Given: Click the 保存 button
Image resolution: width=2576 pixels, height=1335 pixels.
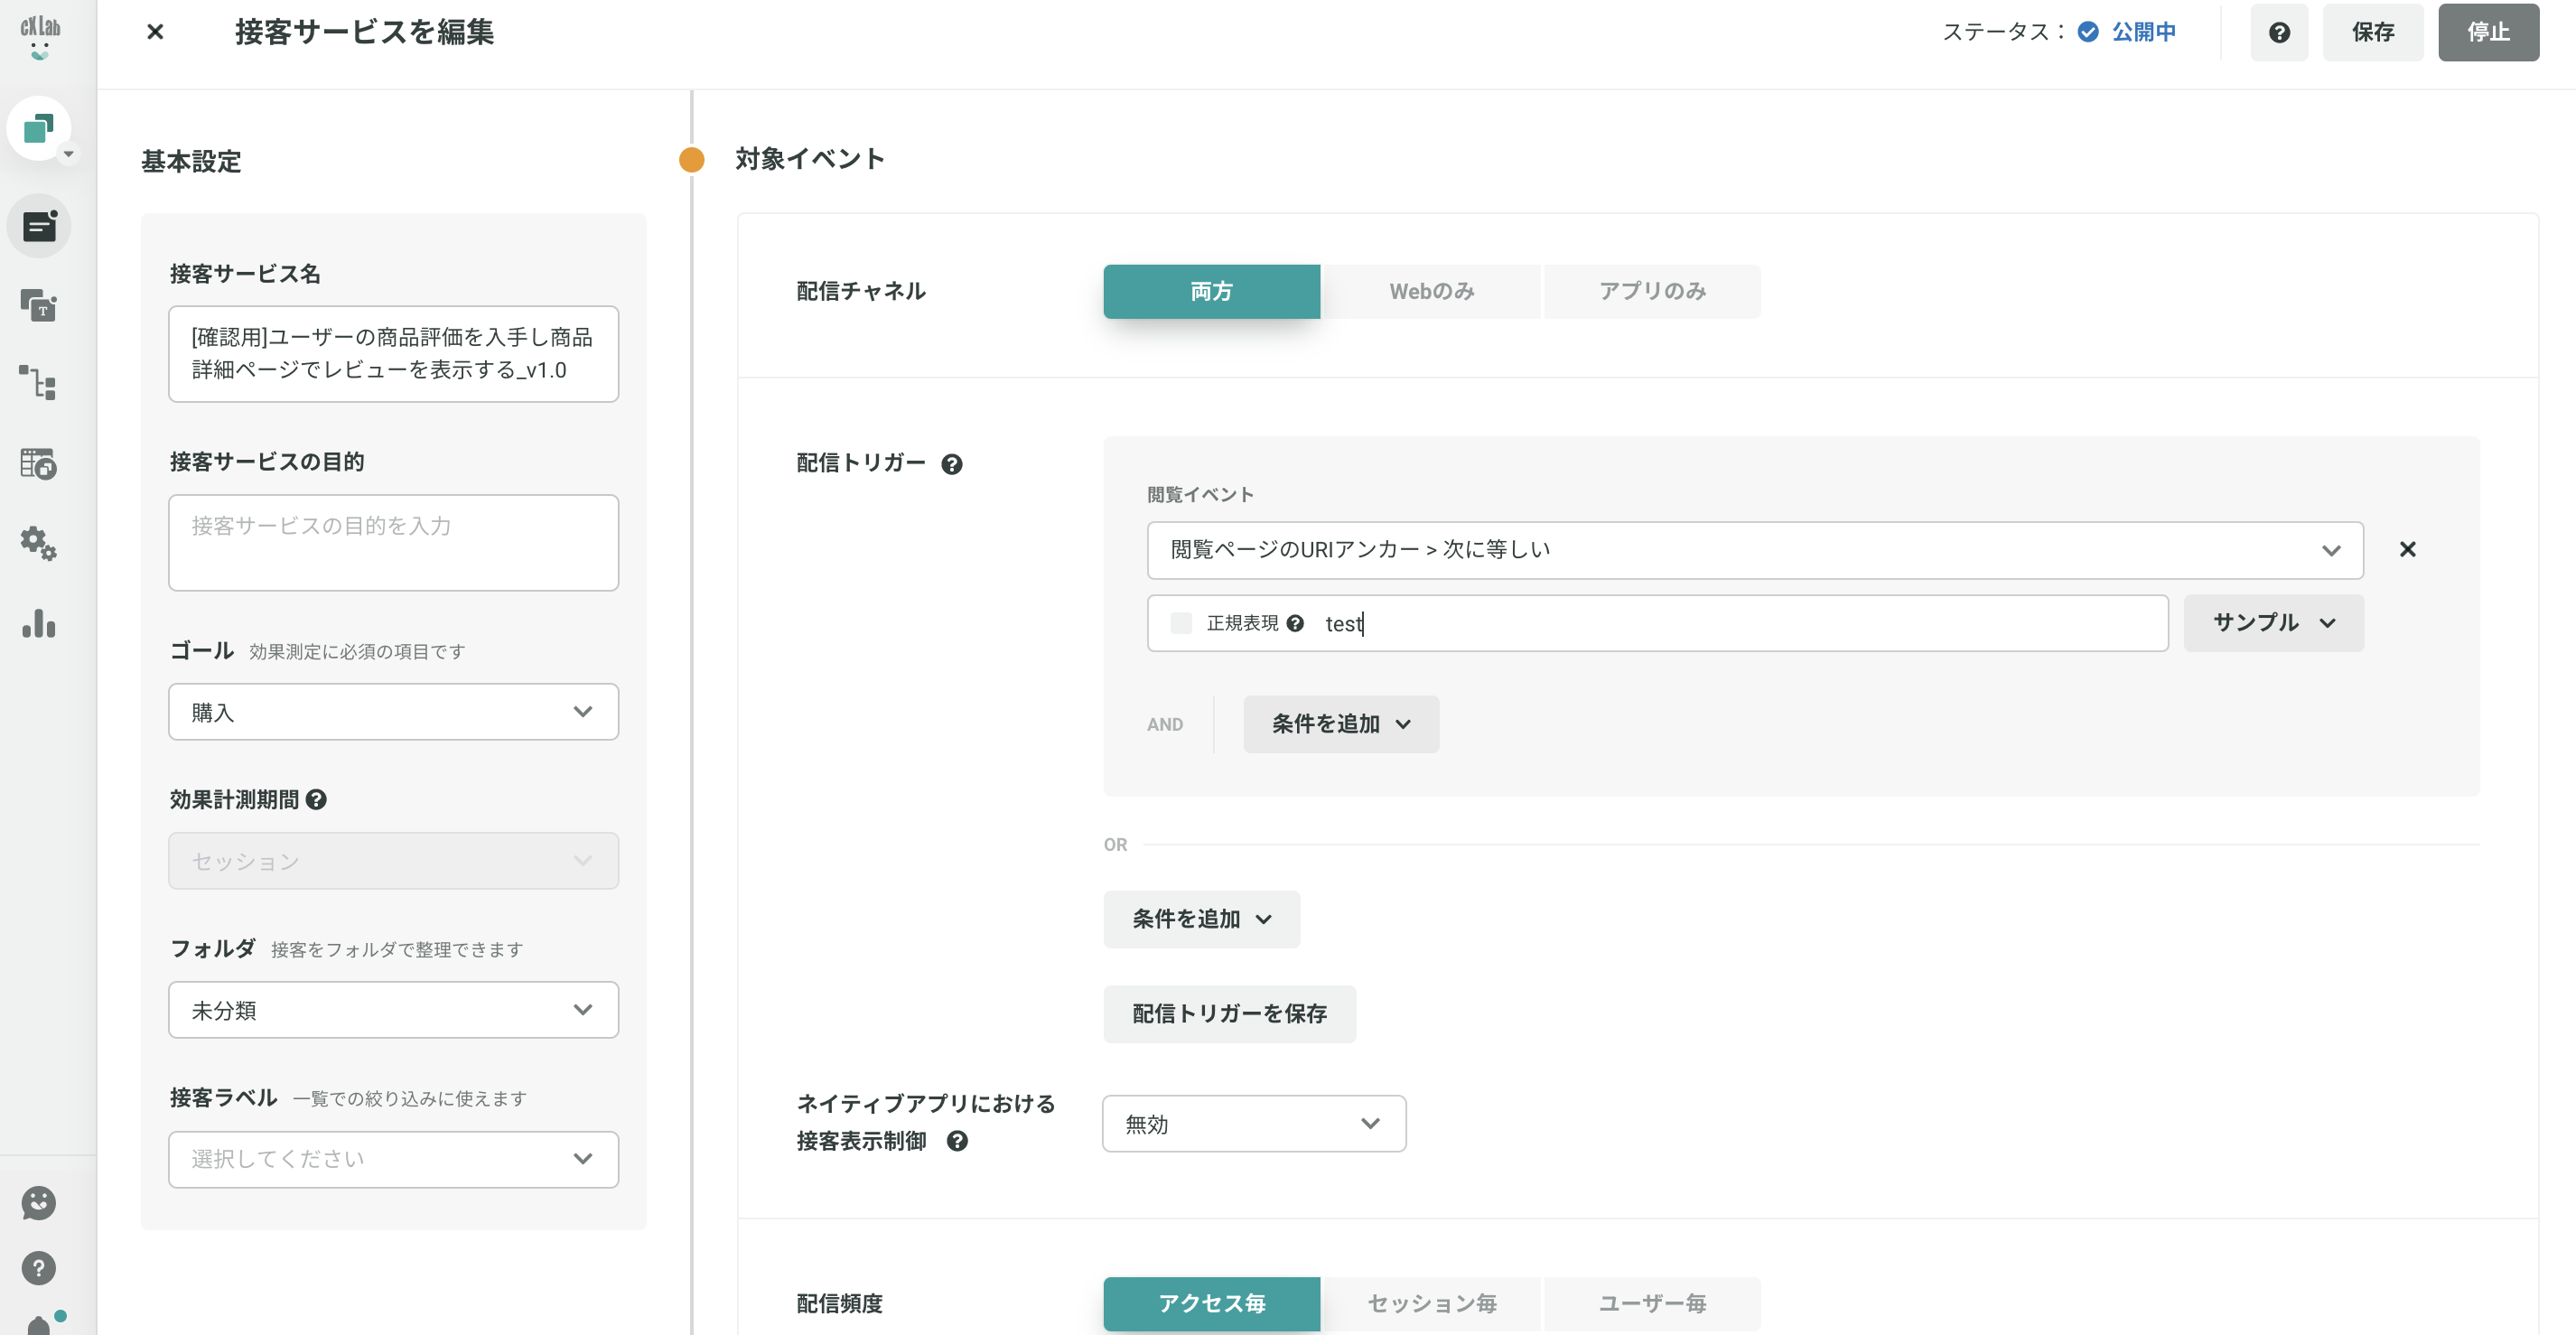Looking at the screenshot, I should (2372, 32).
